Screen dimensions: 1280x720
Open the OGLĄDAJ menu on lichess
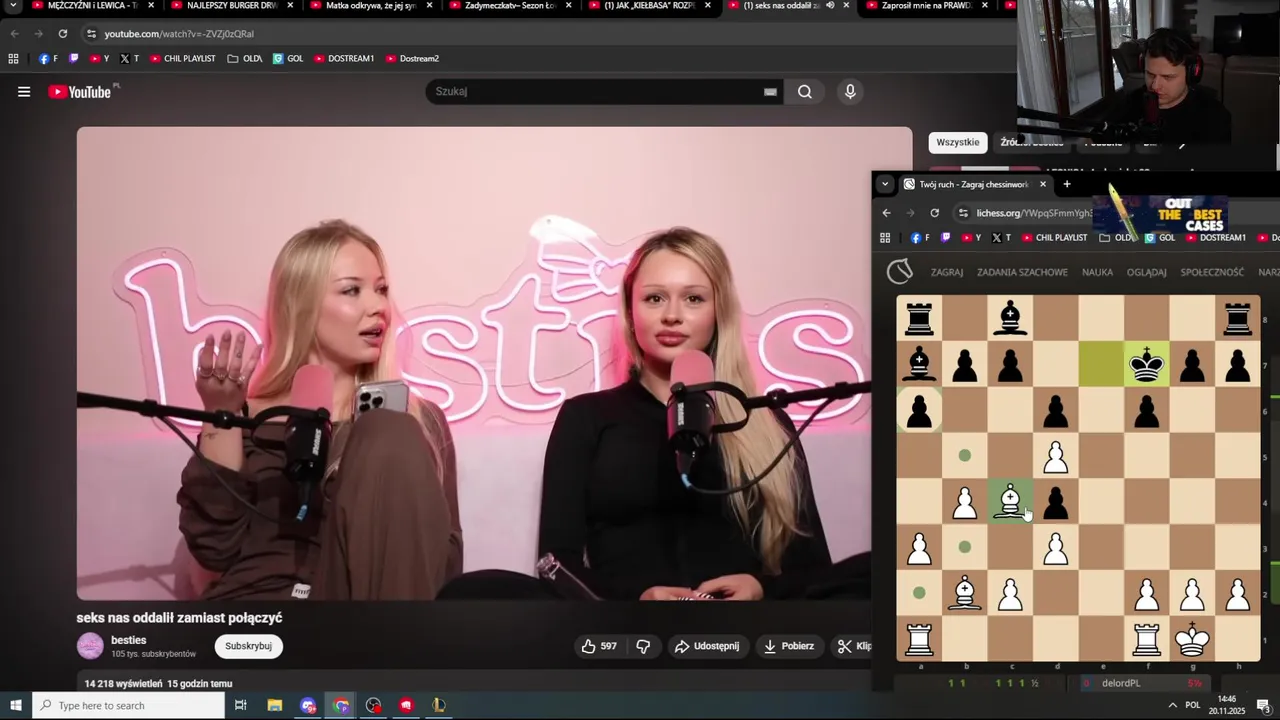tap(1146, 272)
